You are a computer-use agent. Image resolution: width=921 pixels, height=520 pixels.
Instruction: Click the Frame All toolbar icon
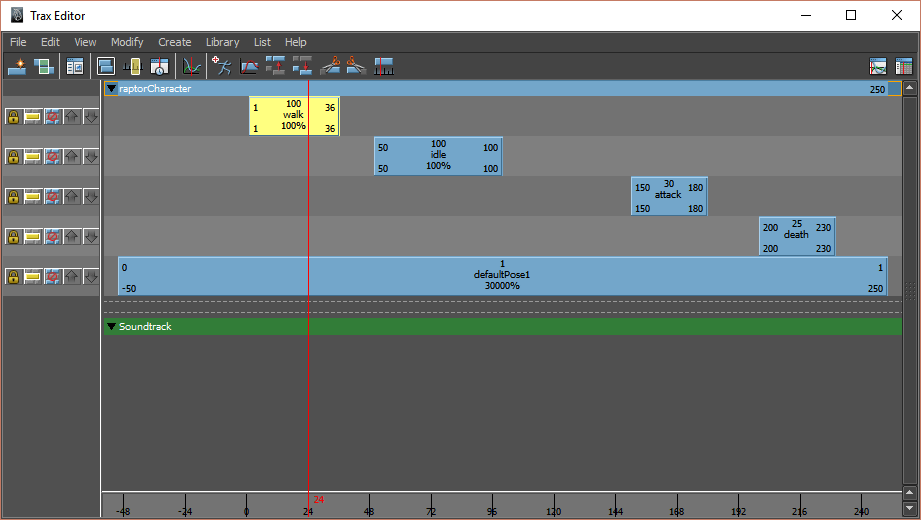click(106, 67)
